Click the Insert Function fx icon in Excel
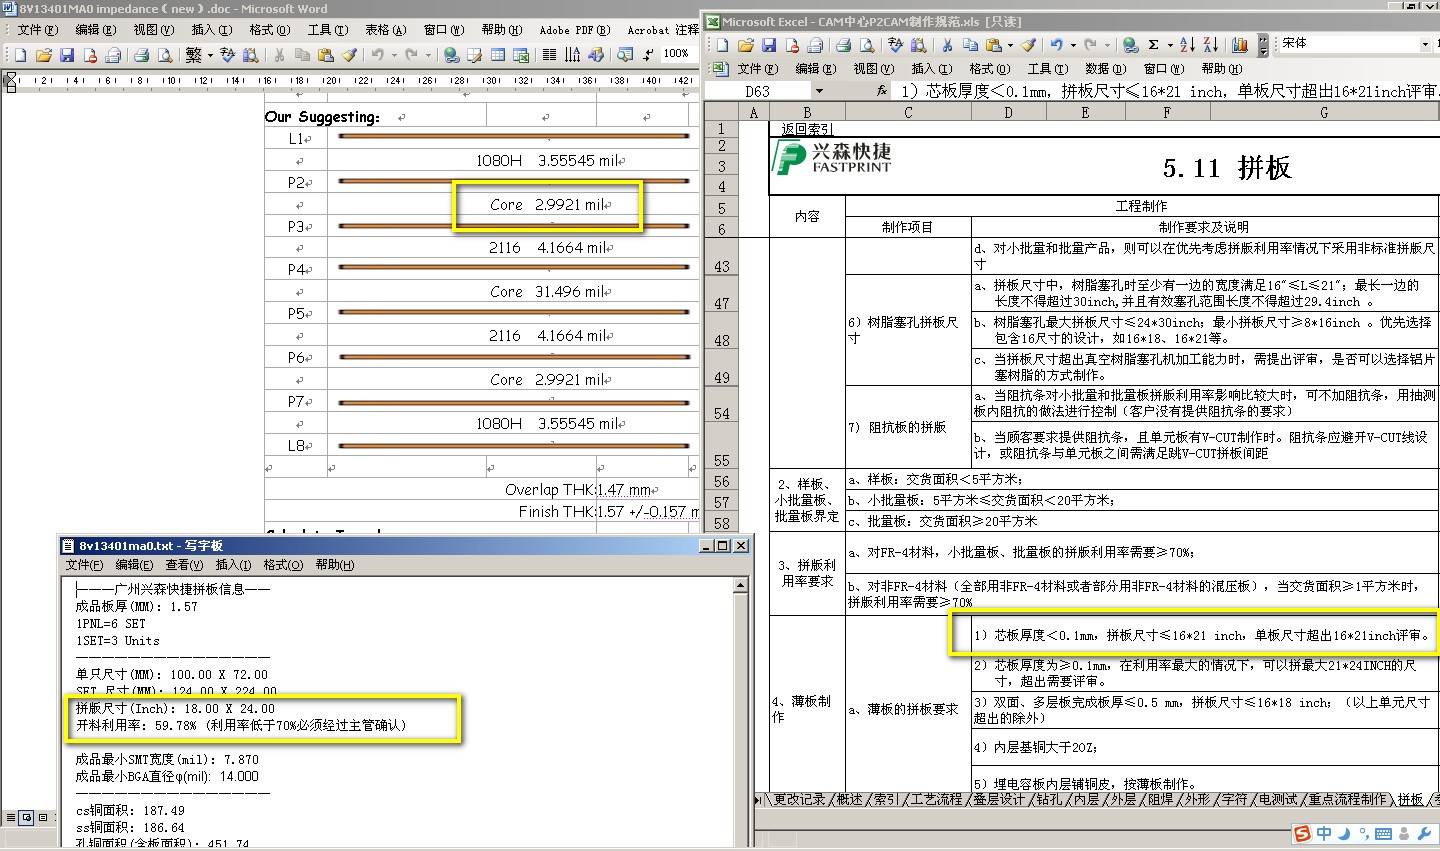1440x851 pixels. (x=882, y=90)
